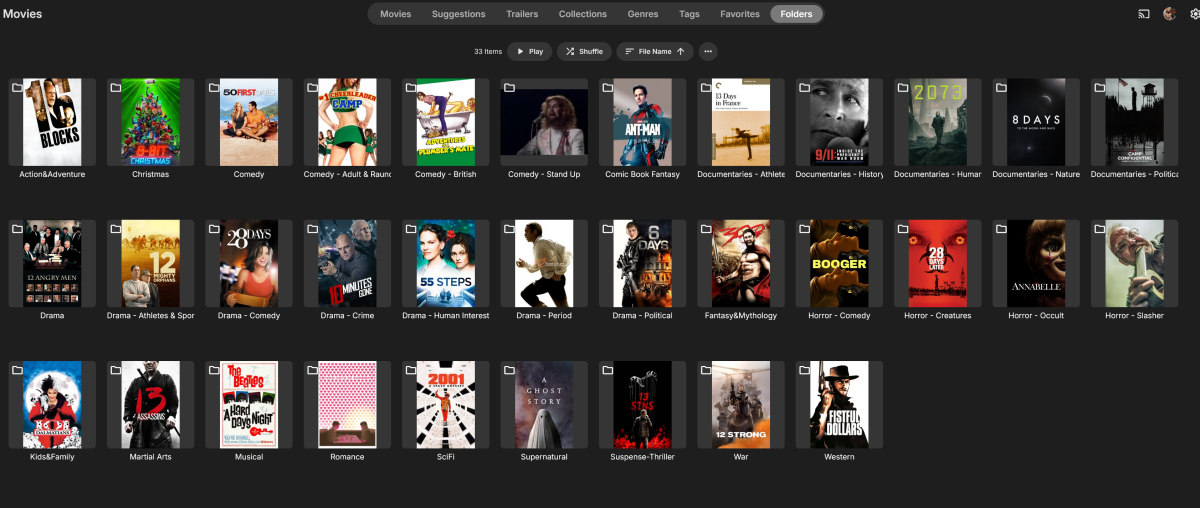
Task: Open the Booger Horror - Comedy poster
Action: [x=840, y=263]
